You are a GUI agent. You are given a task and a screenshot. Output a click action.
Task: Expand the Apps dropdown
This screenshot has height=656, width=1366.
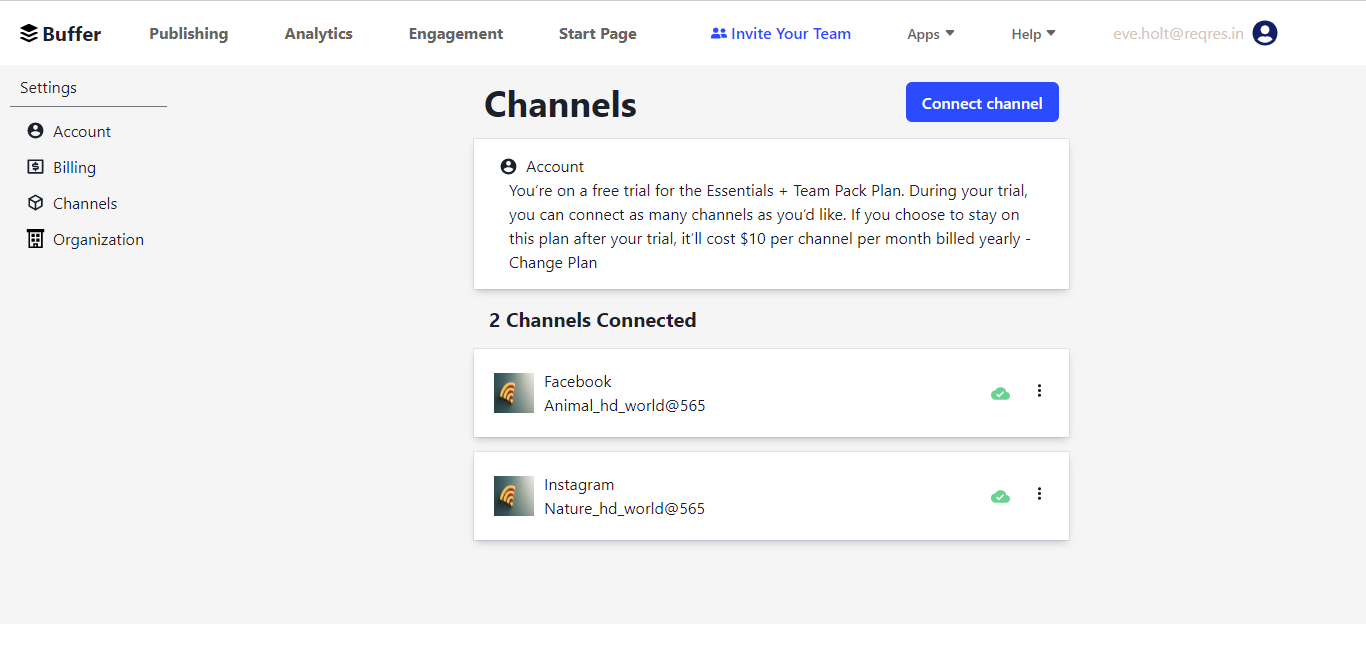pos(931,34)
